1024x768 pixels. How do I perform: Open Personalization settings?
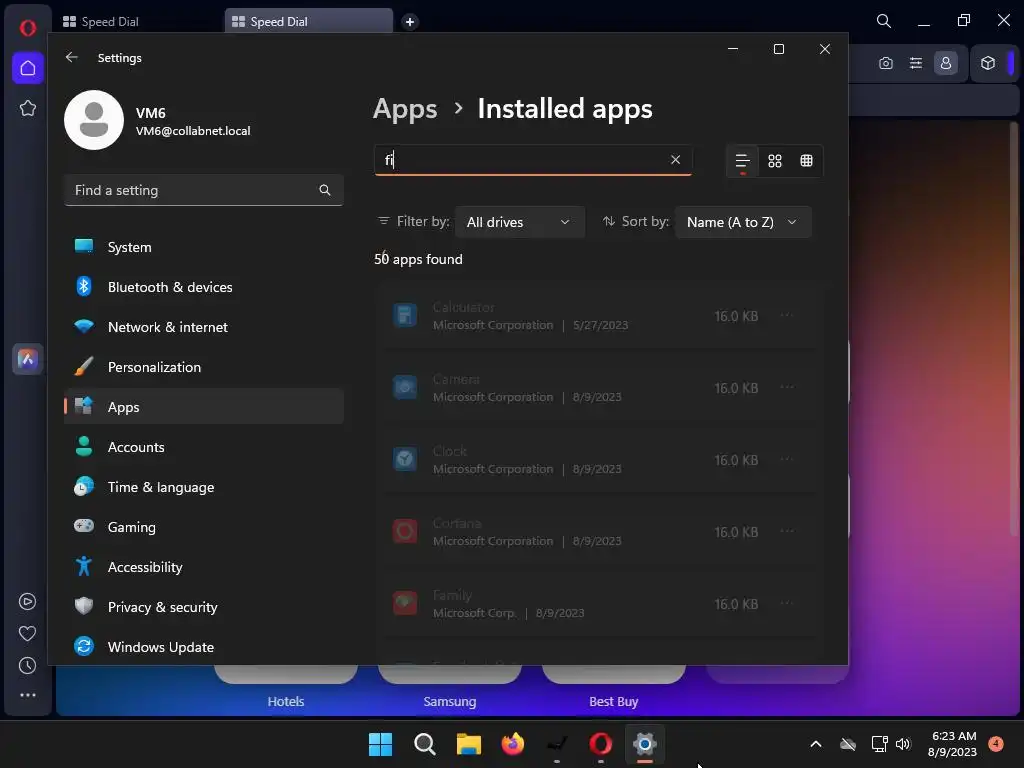tap(204, 367)
